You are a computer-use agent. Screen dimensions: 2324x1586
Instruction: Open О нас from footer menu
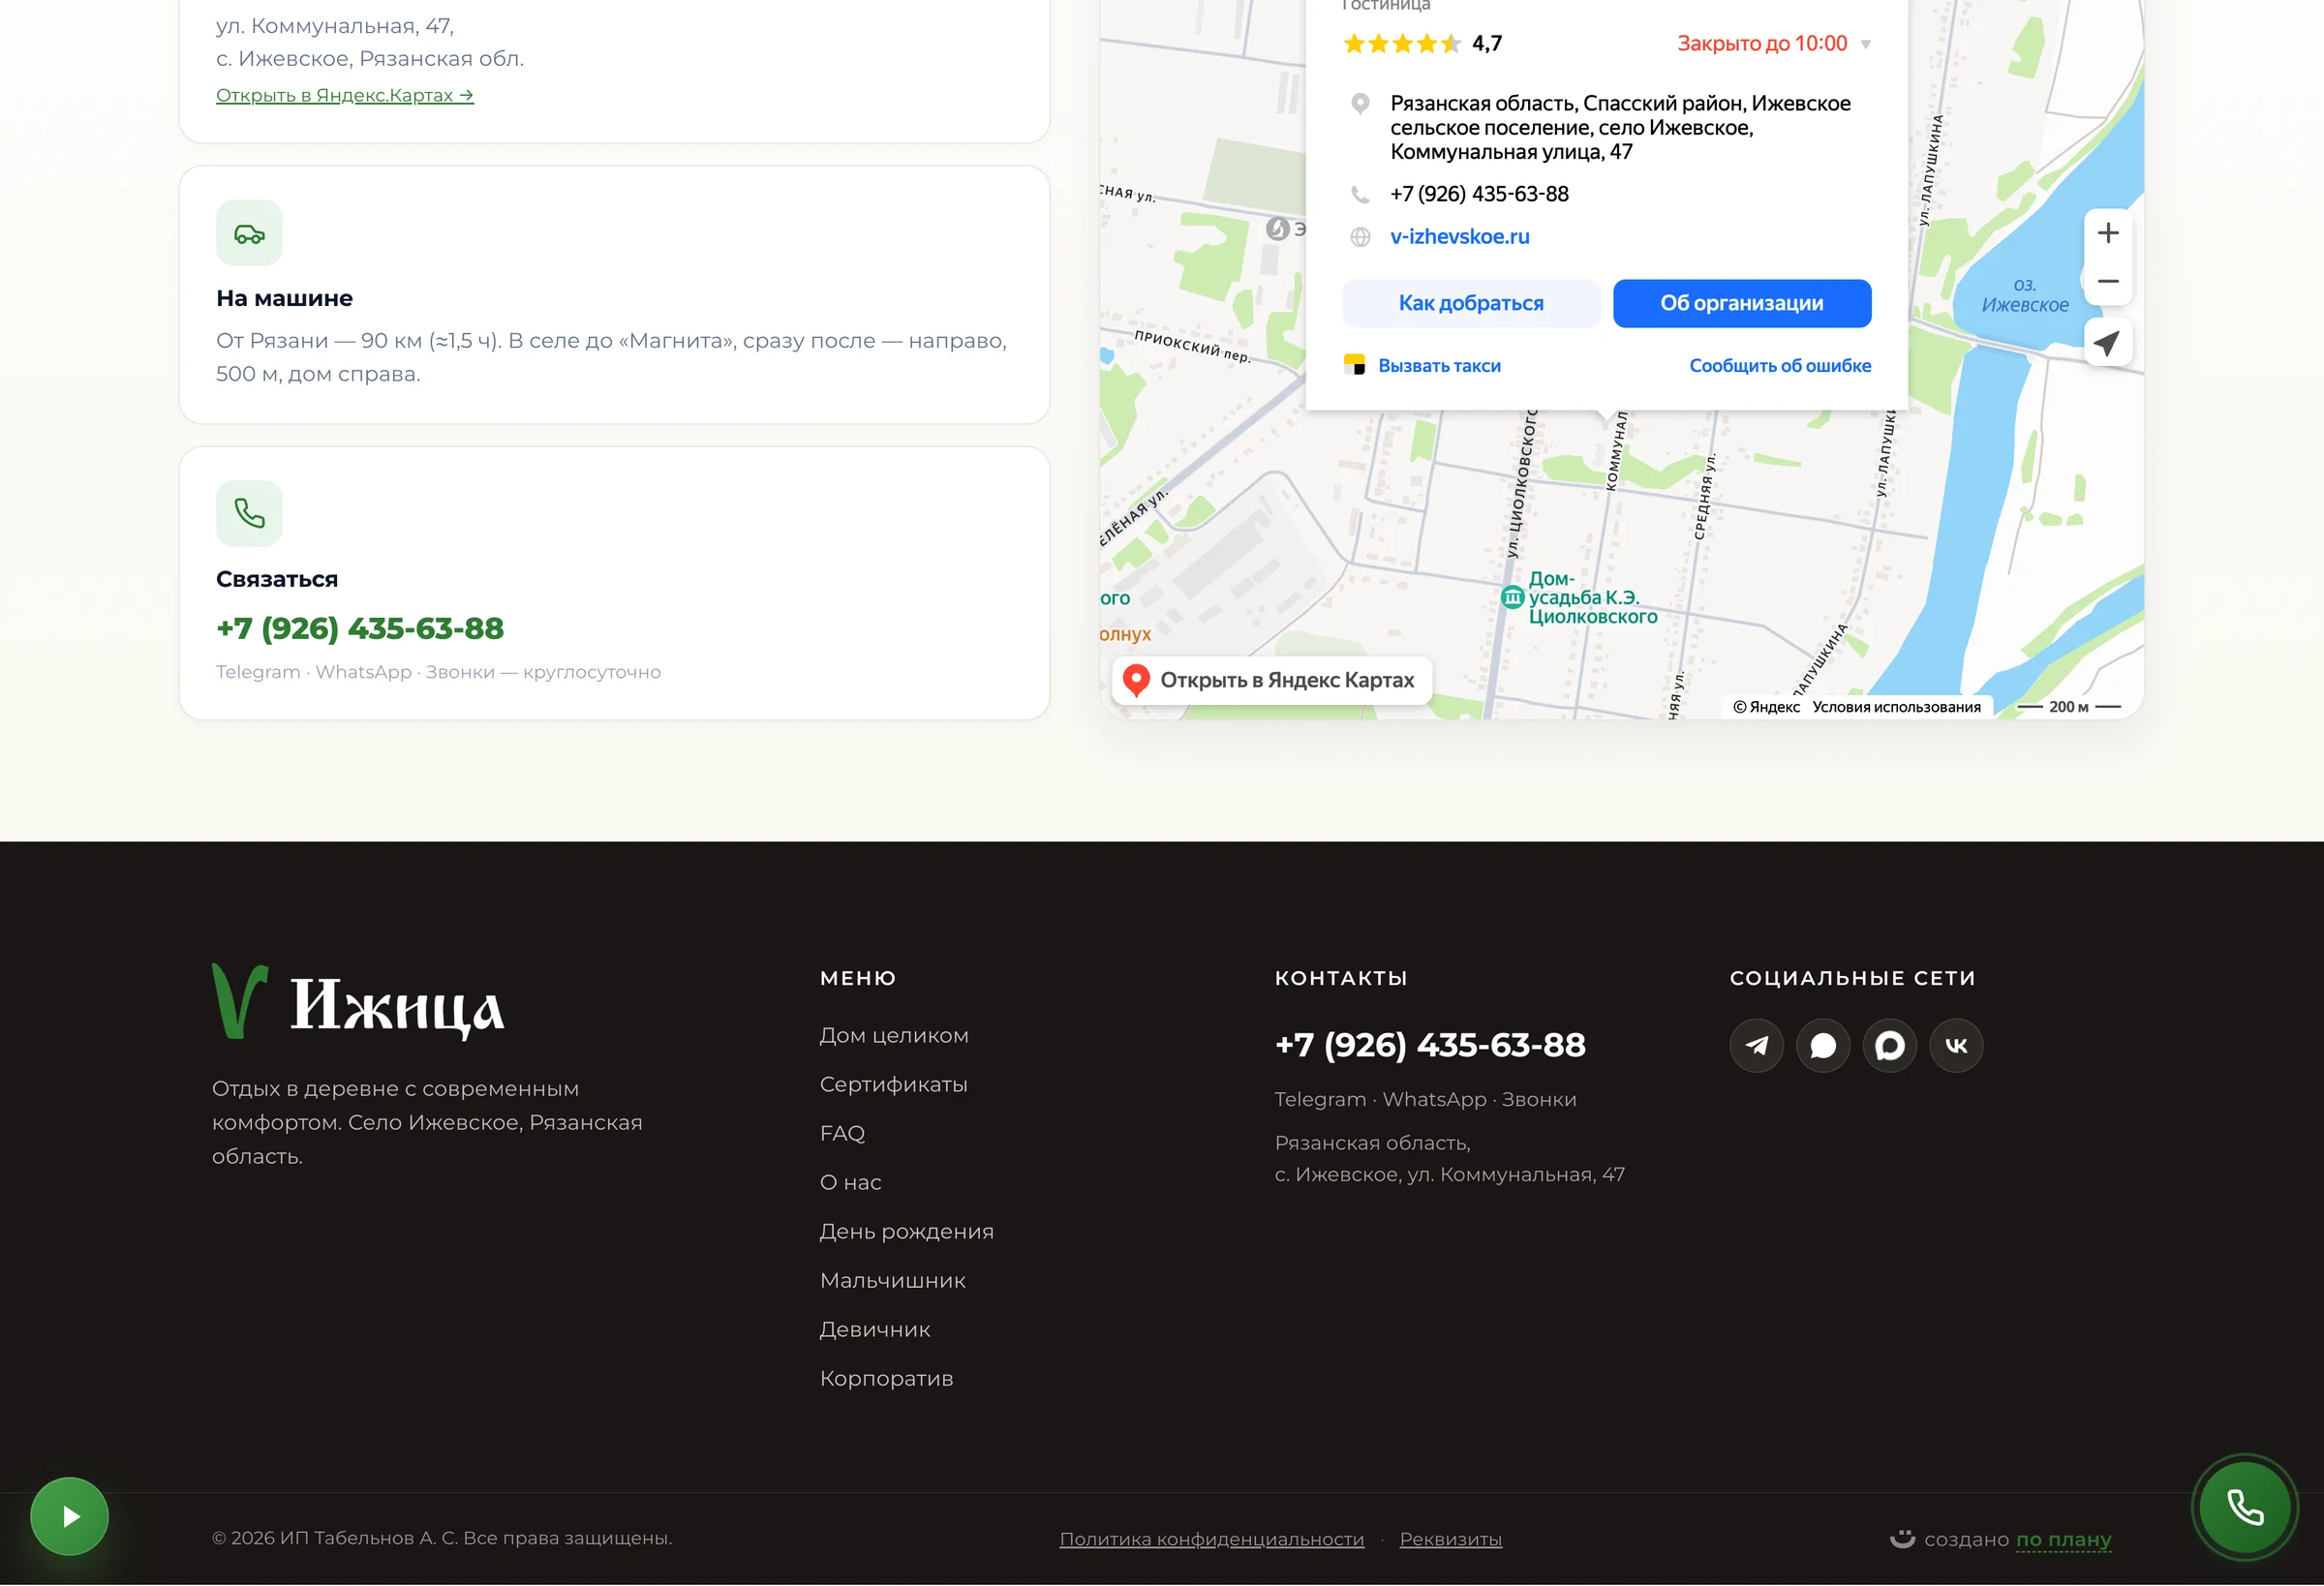(850, 1182)
